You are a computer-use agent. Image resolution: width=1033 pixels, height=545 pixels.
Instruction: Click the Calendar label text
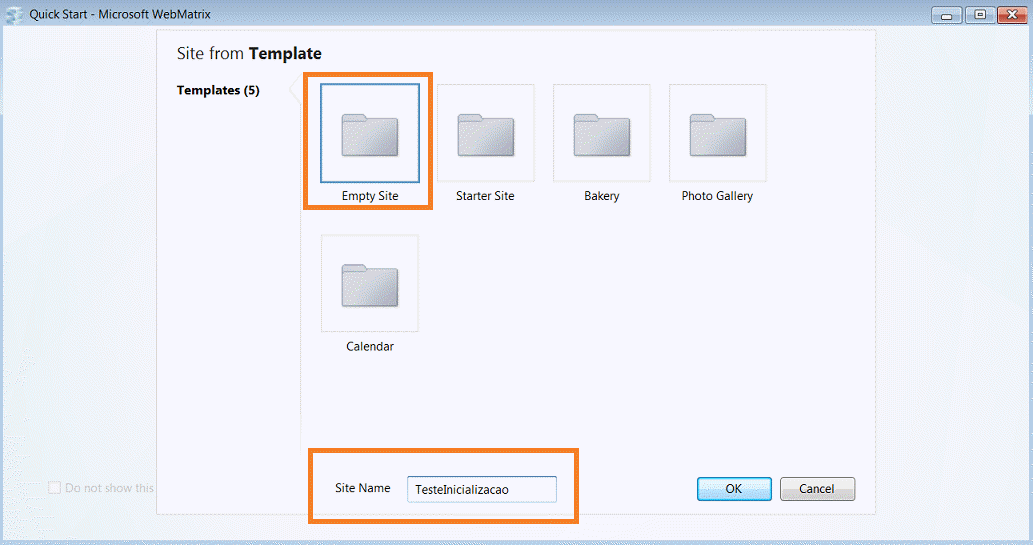point(370,346)
